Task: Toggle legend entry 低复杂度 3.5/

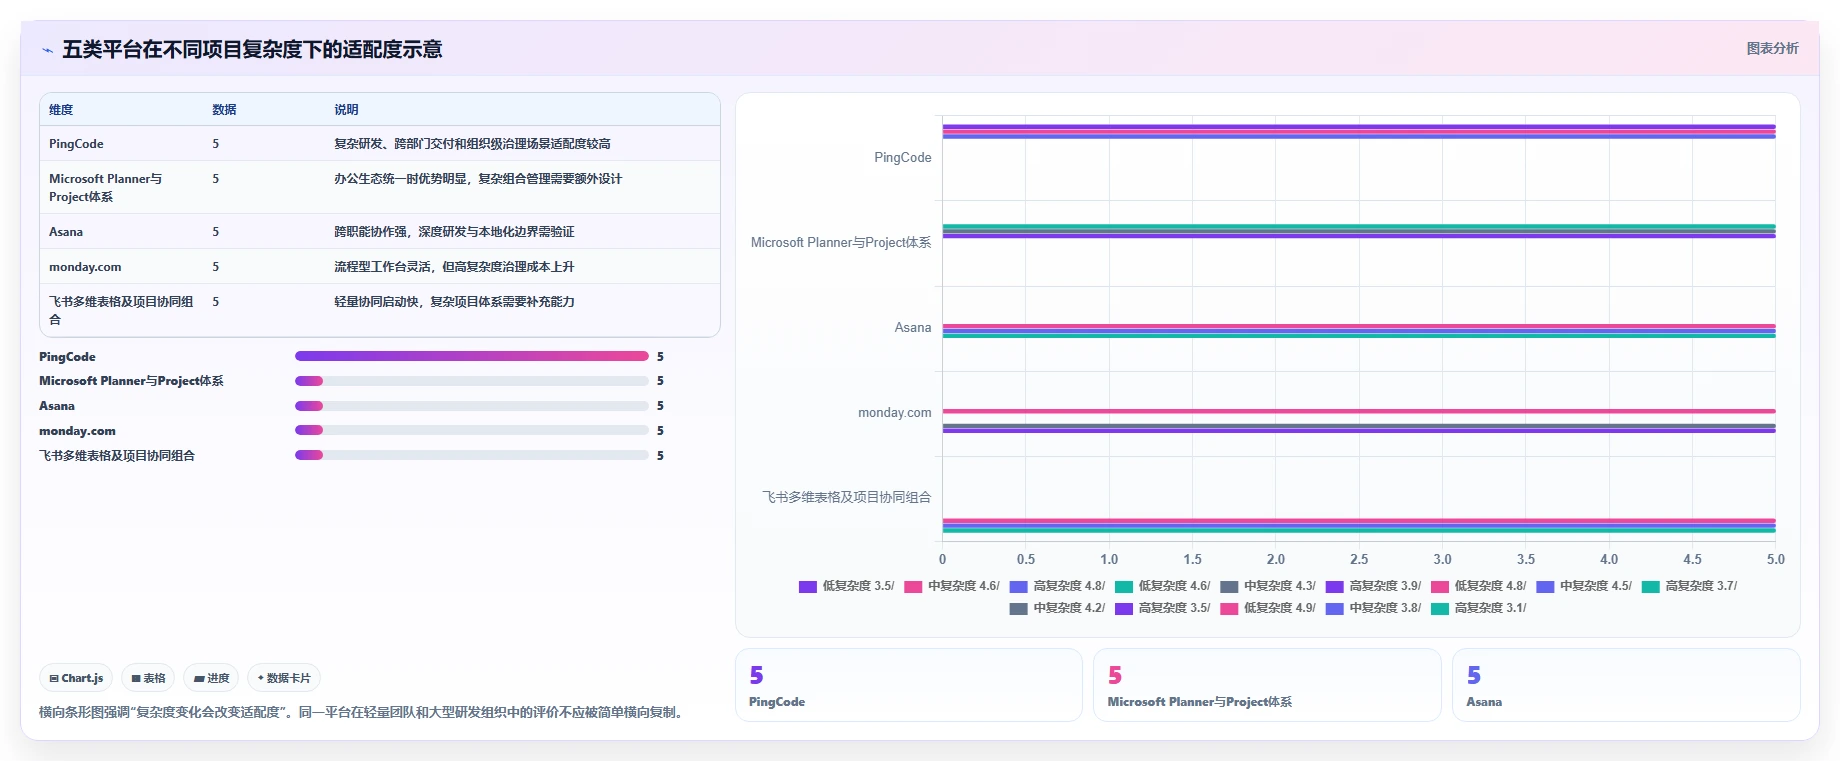Action: pos(846,587)
